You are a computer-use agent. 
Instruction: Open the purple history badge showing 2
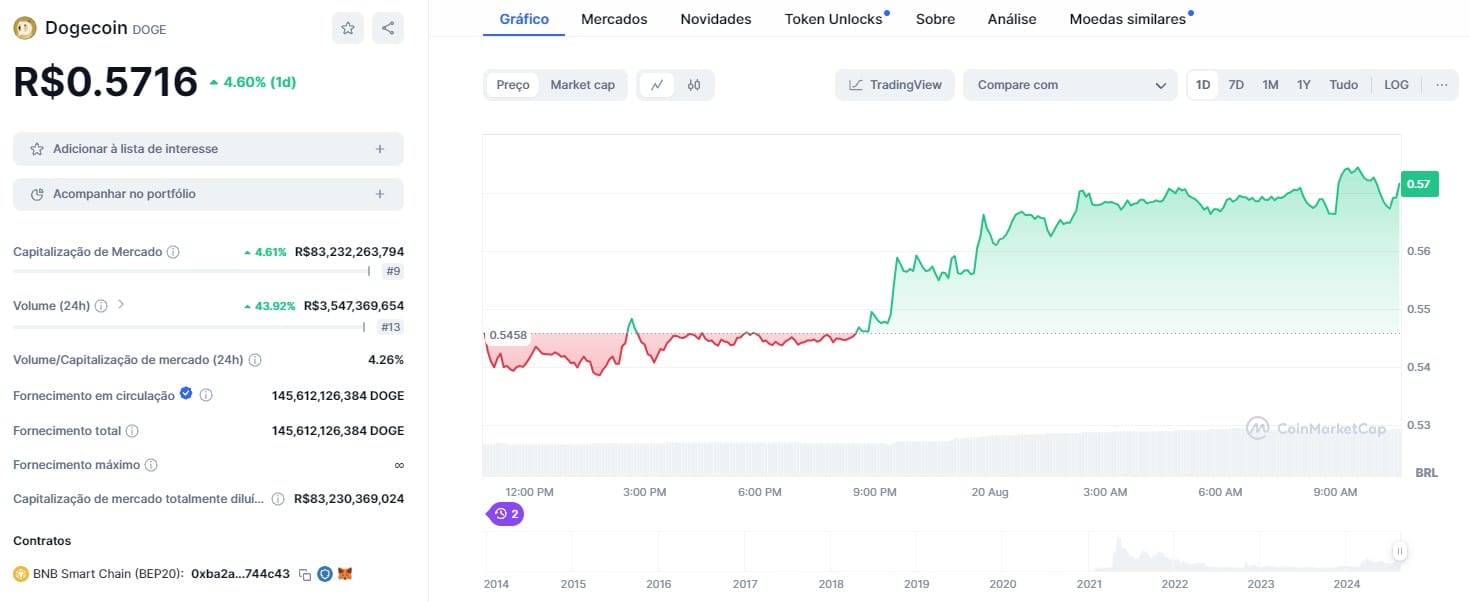[506, 514]
